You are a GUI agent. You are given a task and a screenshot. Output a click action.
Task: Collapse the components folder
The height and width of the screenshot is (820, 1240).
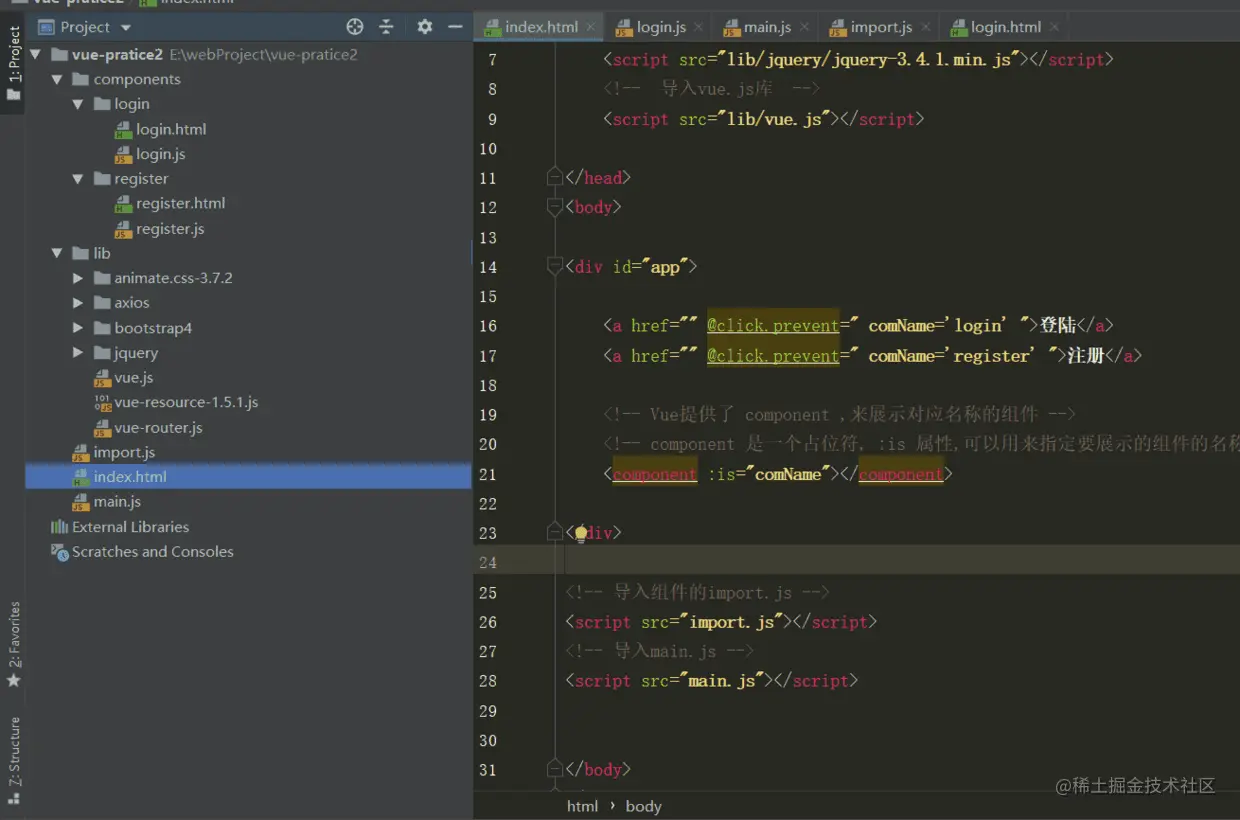pos(57,79)
